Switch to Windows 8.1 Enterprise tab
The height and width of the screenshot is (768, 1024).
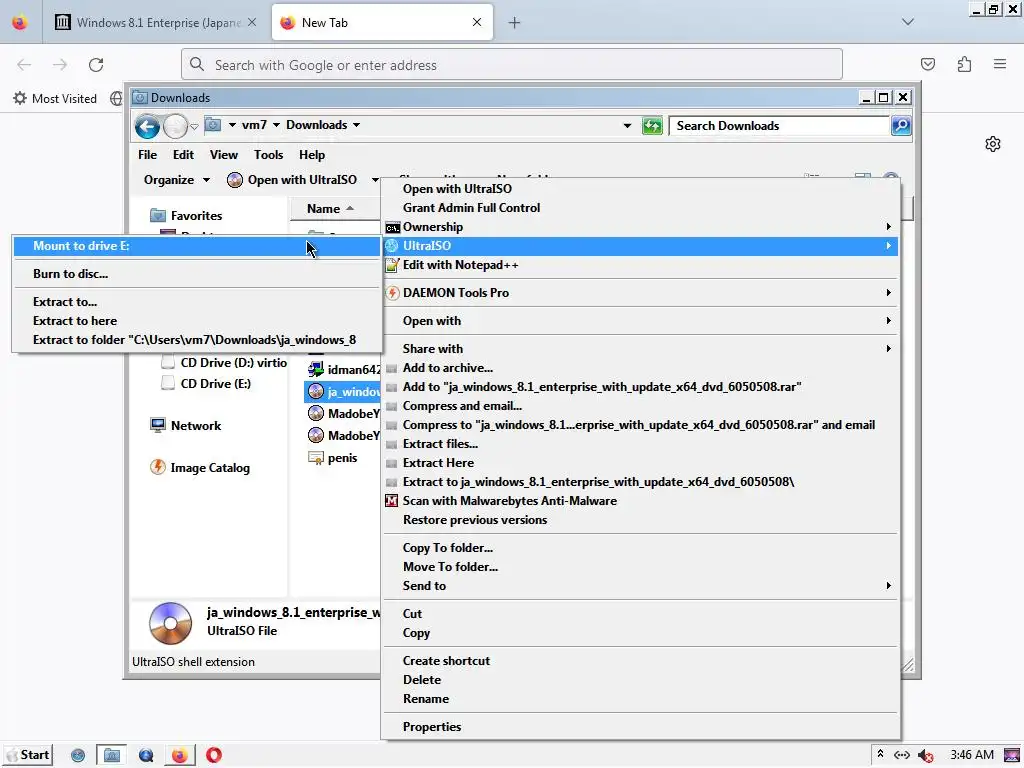click(x=155, y=23)
